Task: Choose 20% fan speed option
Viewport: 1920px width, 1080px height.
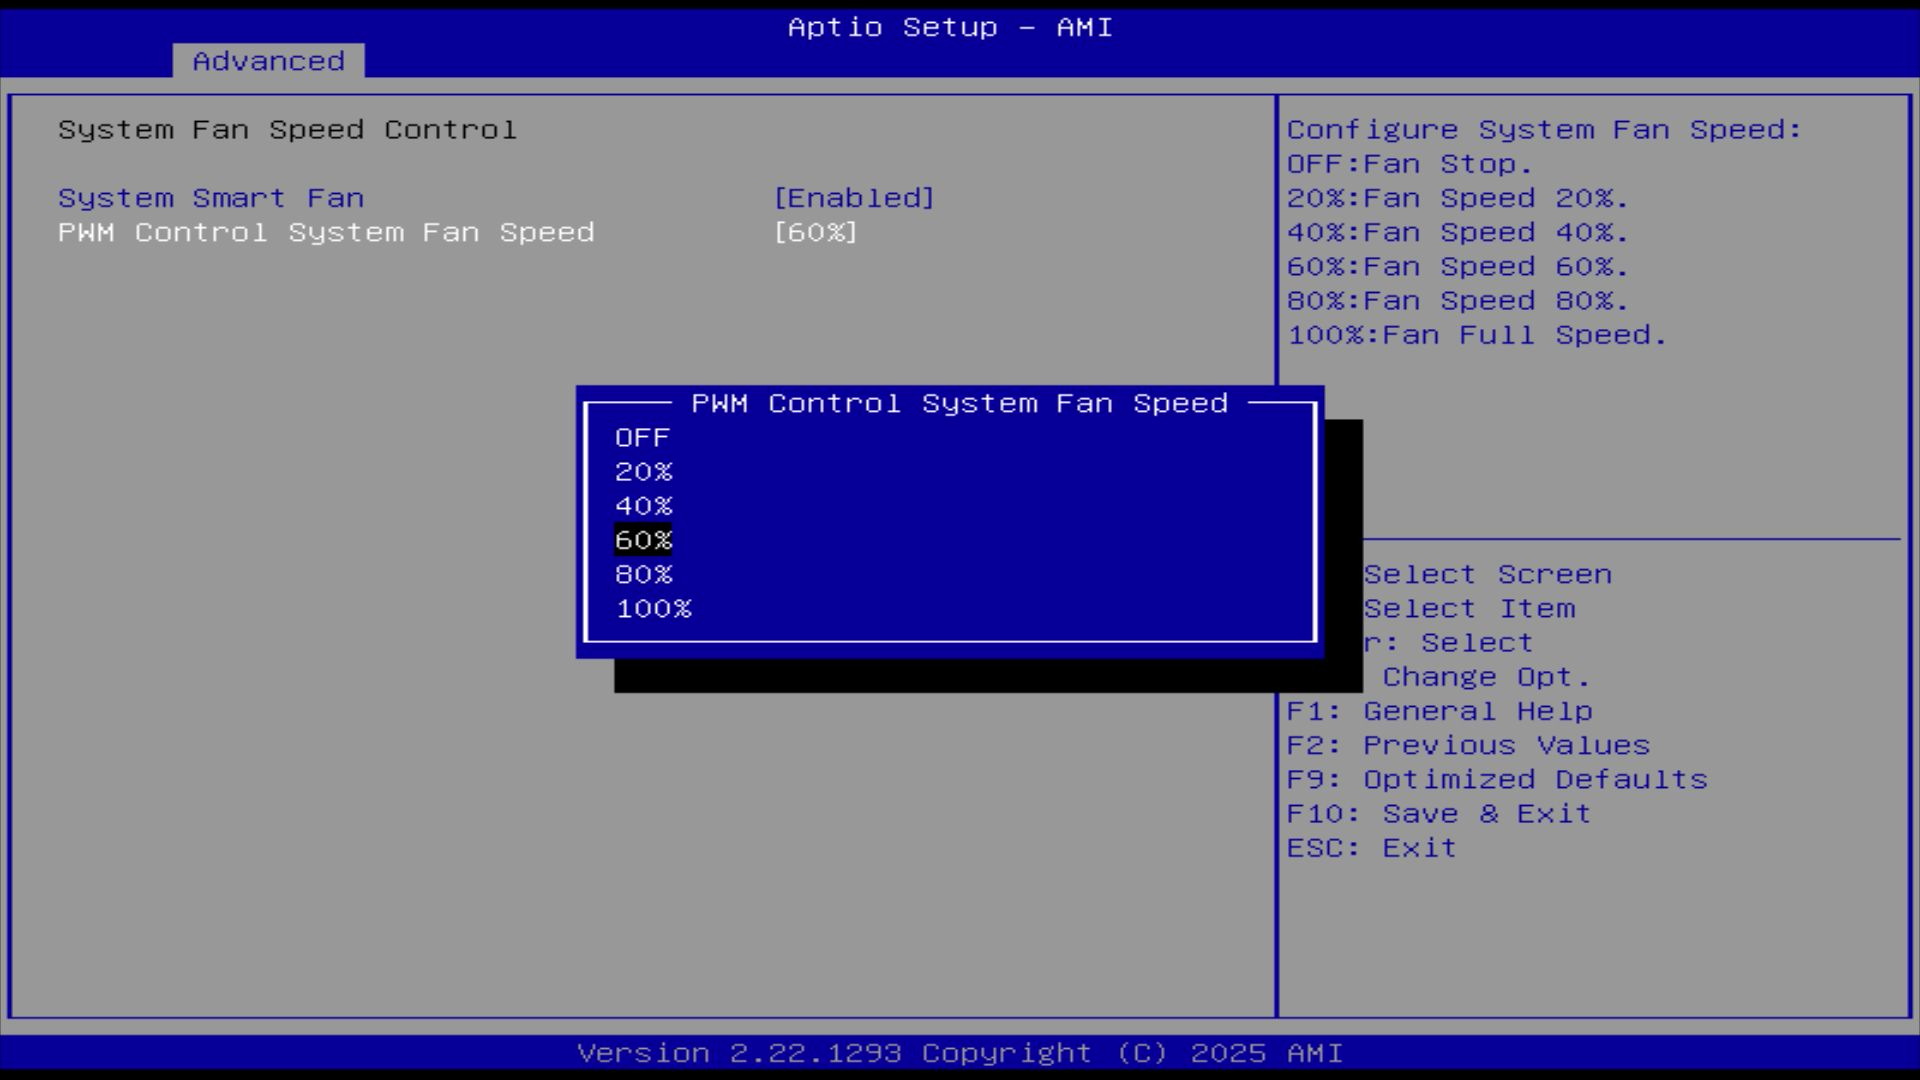Action: click(644, 472)
